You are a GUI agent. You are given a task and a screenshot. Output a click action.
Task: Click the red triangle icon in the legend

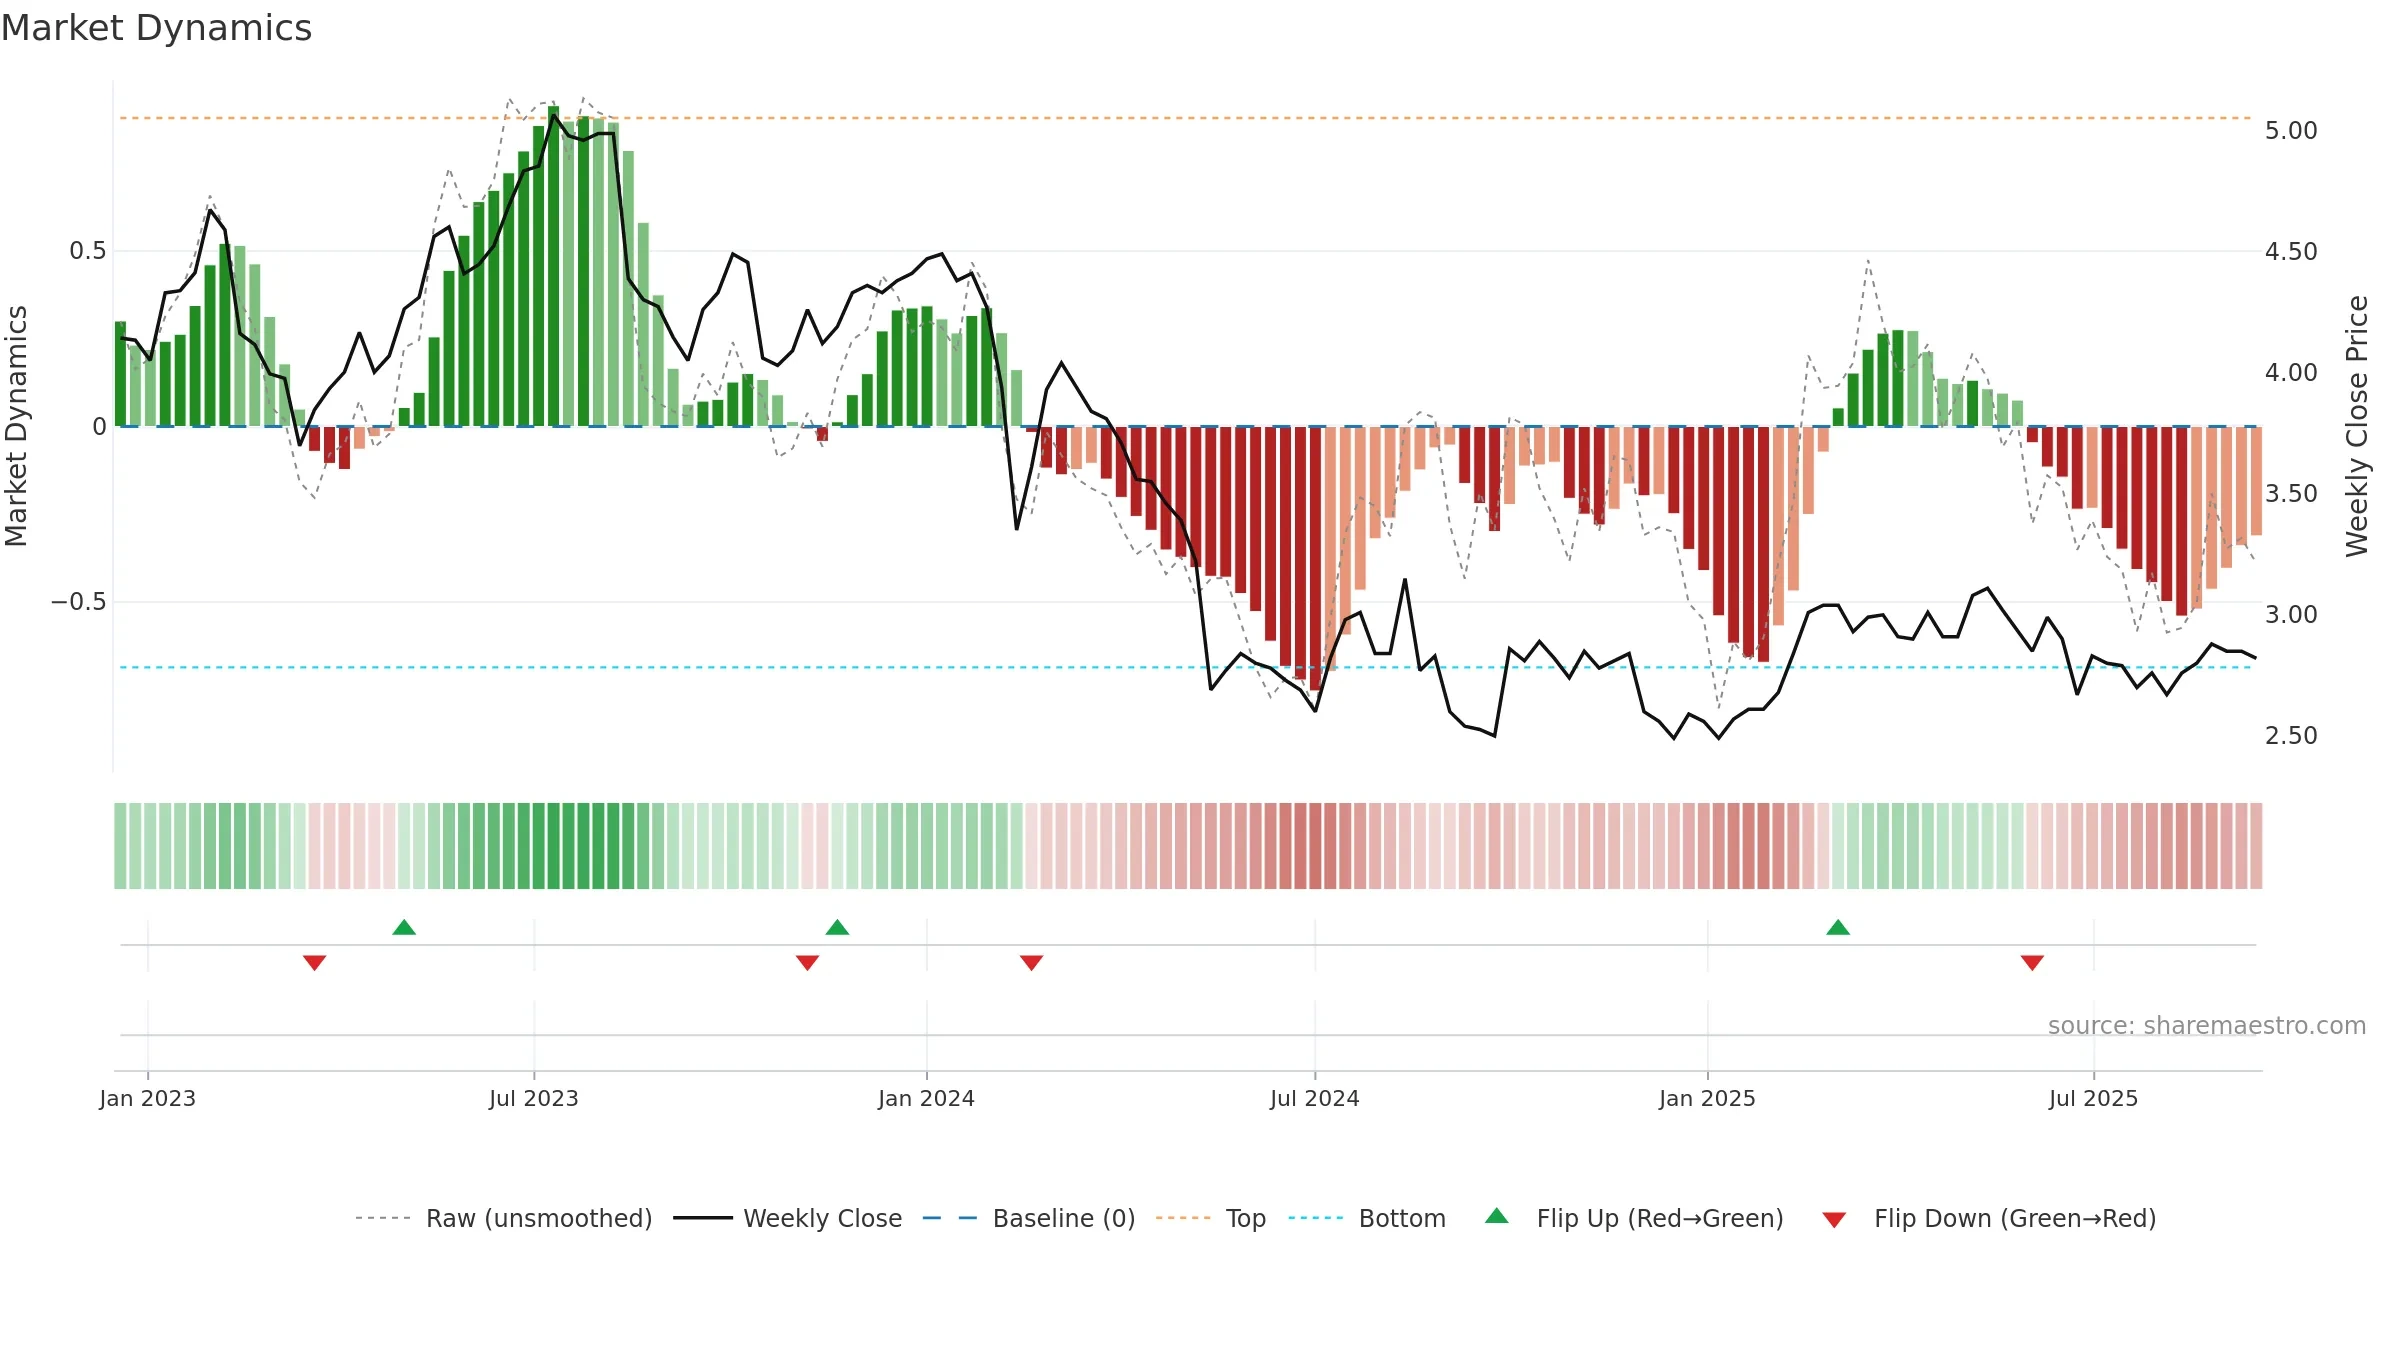tap(1834, 1220)
